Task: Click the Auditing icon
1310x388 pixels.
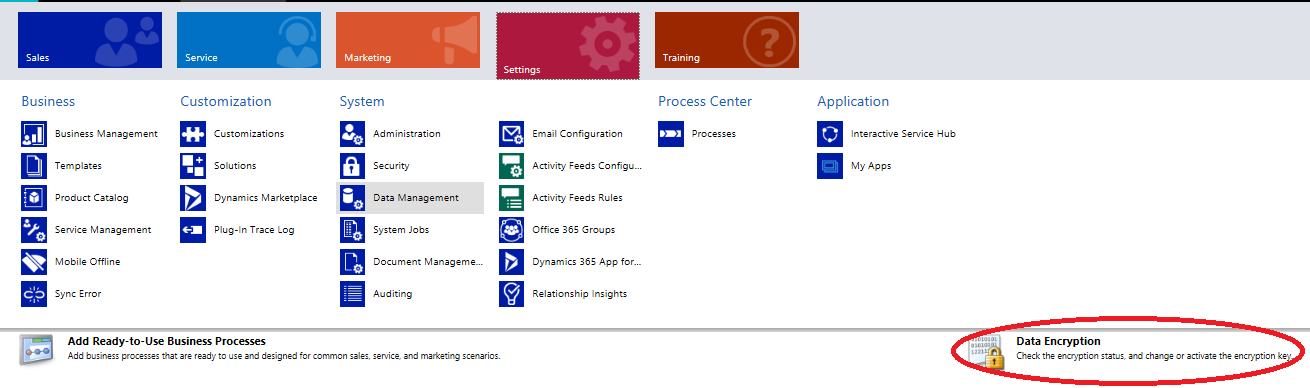Action: pyautogui.click(x=352, y=294)
